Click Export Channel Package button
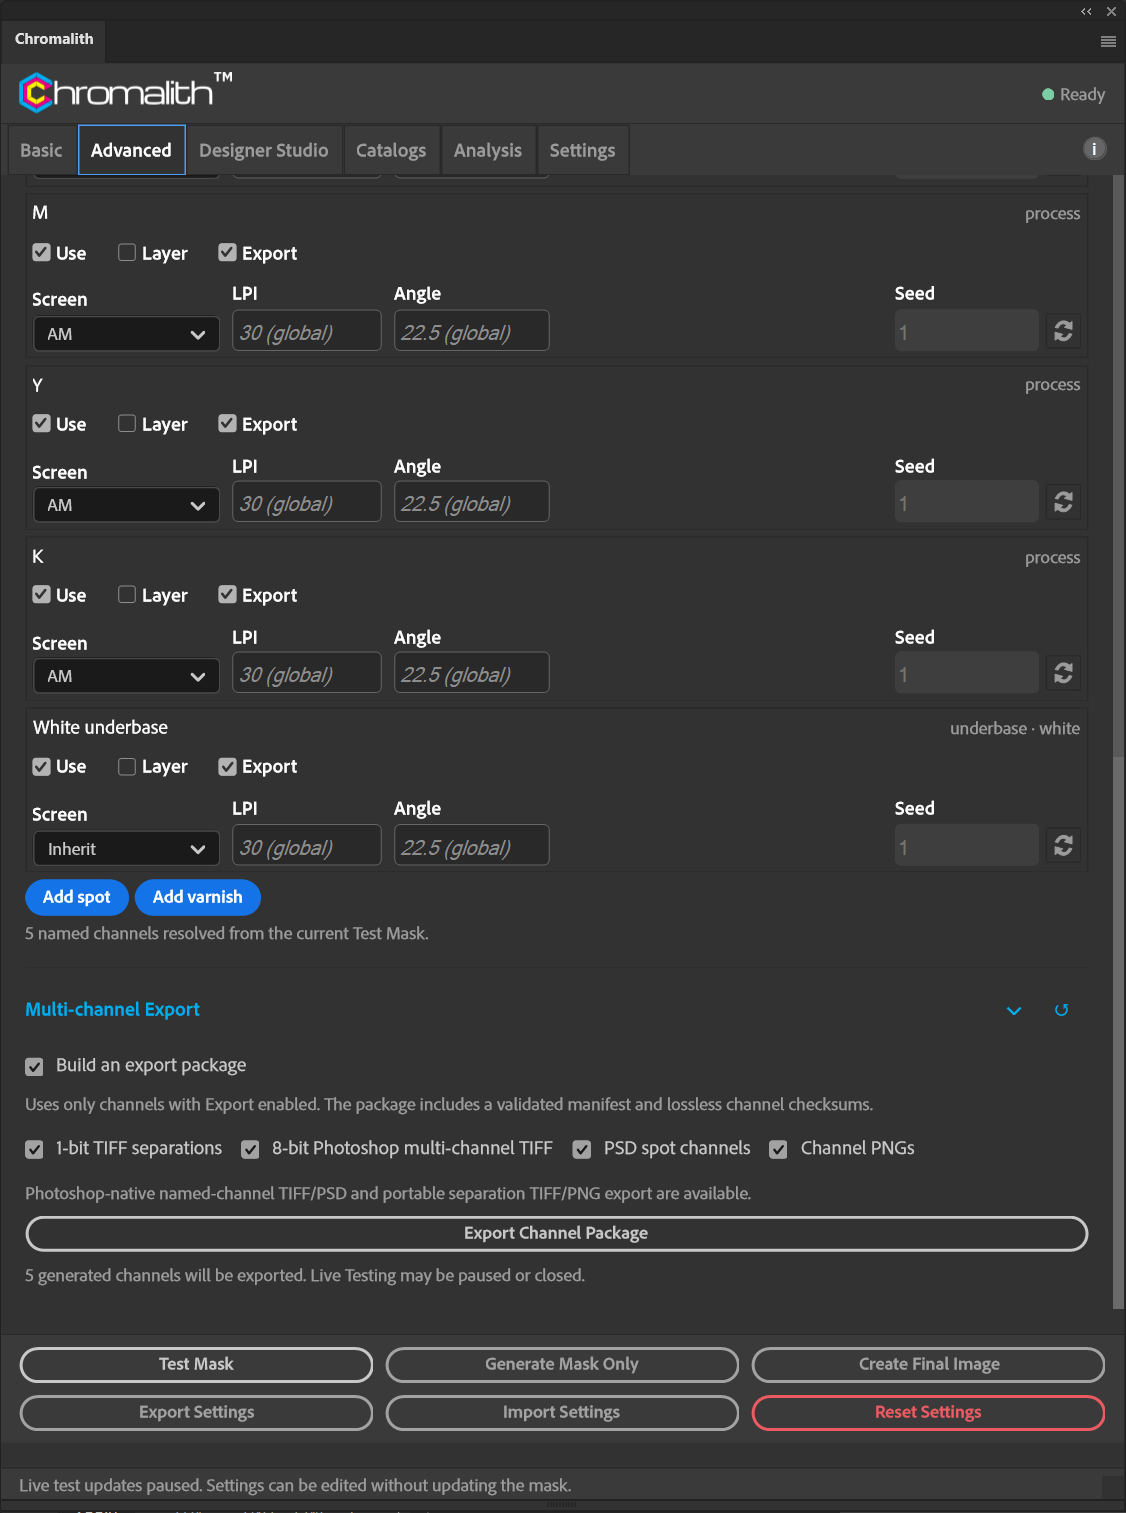The image size is (1126, 1513). pos(556,1233)
